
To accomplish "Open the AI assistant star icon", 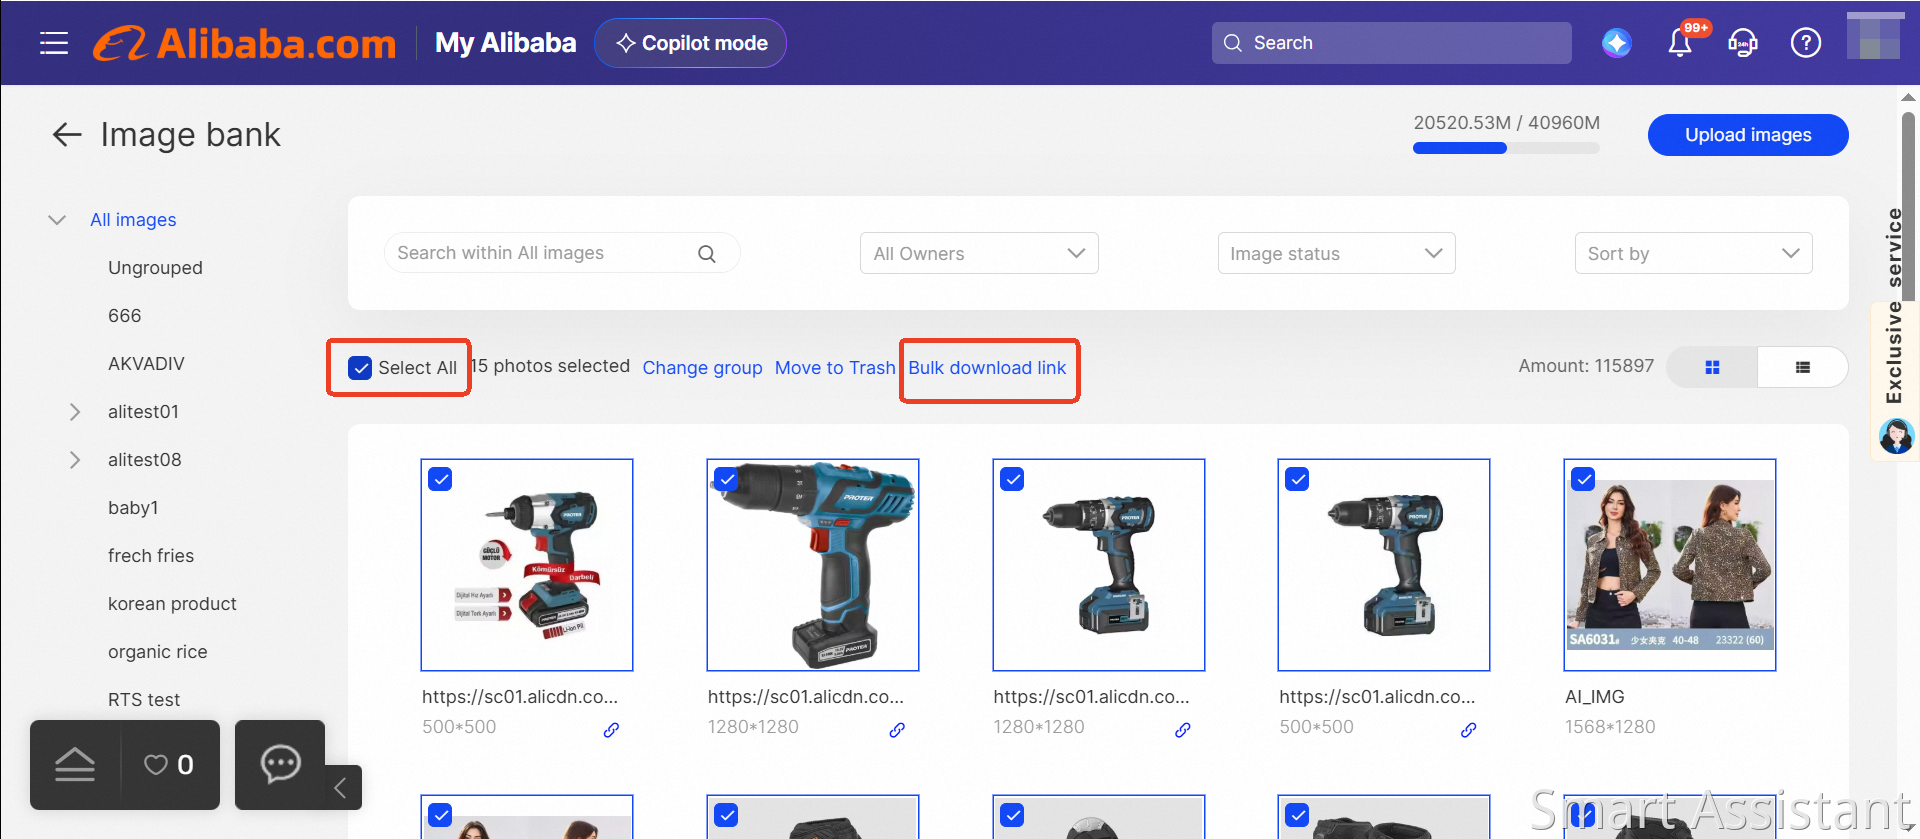I will coord(1616,43).
